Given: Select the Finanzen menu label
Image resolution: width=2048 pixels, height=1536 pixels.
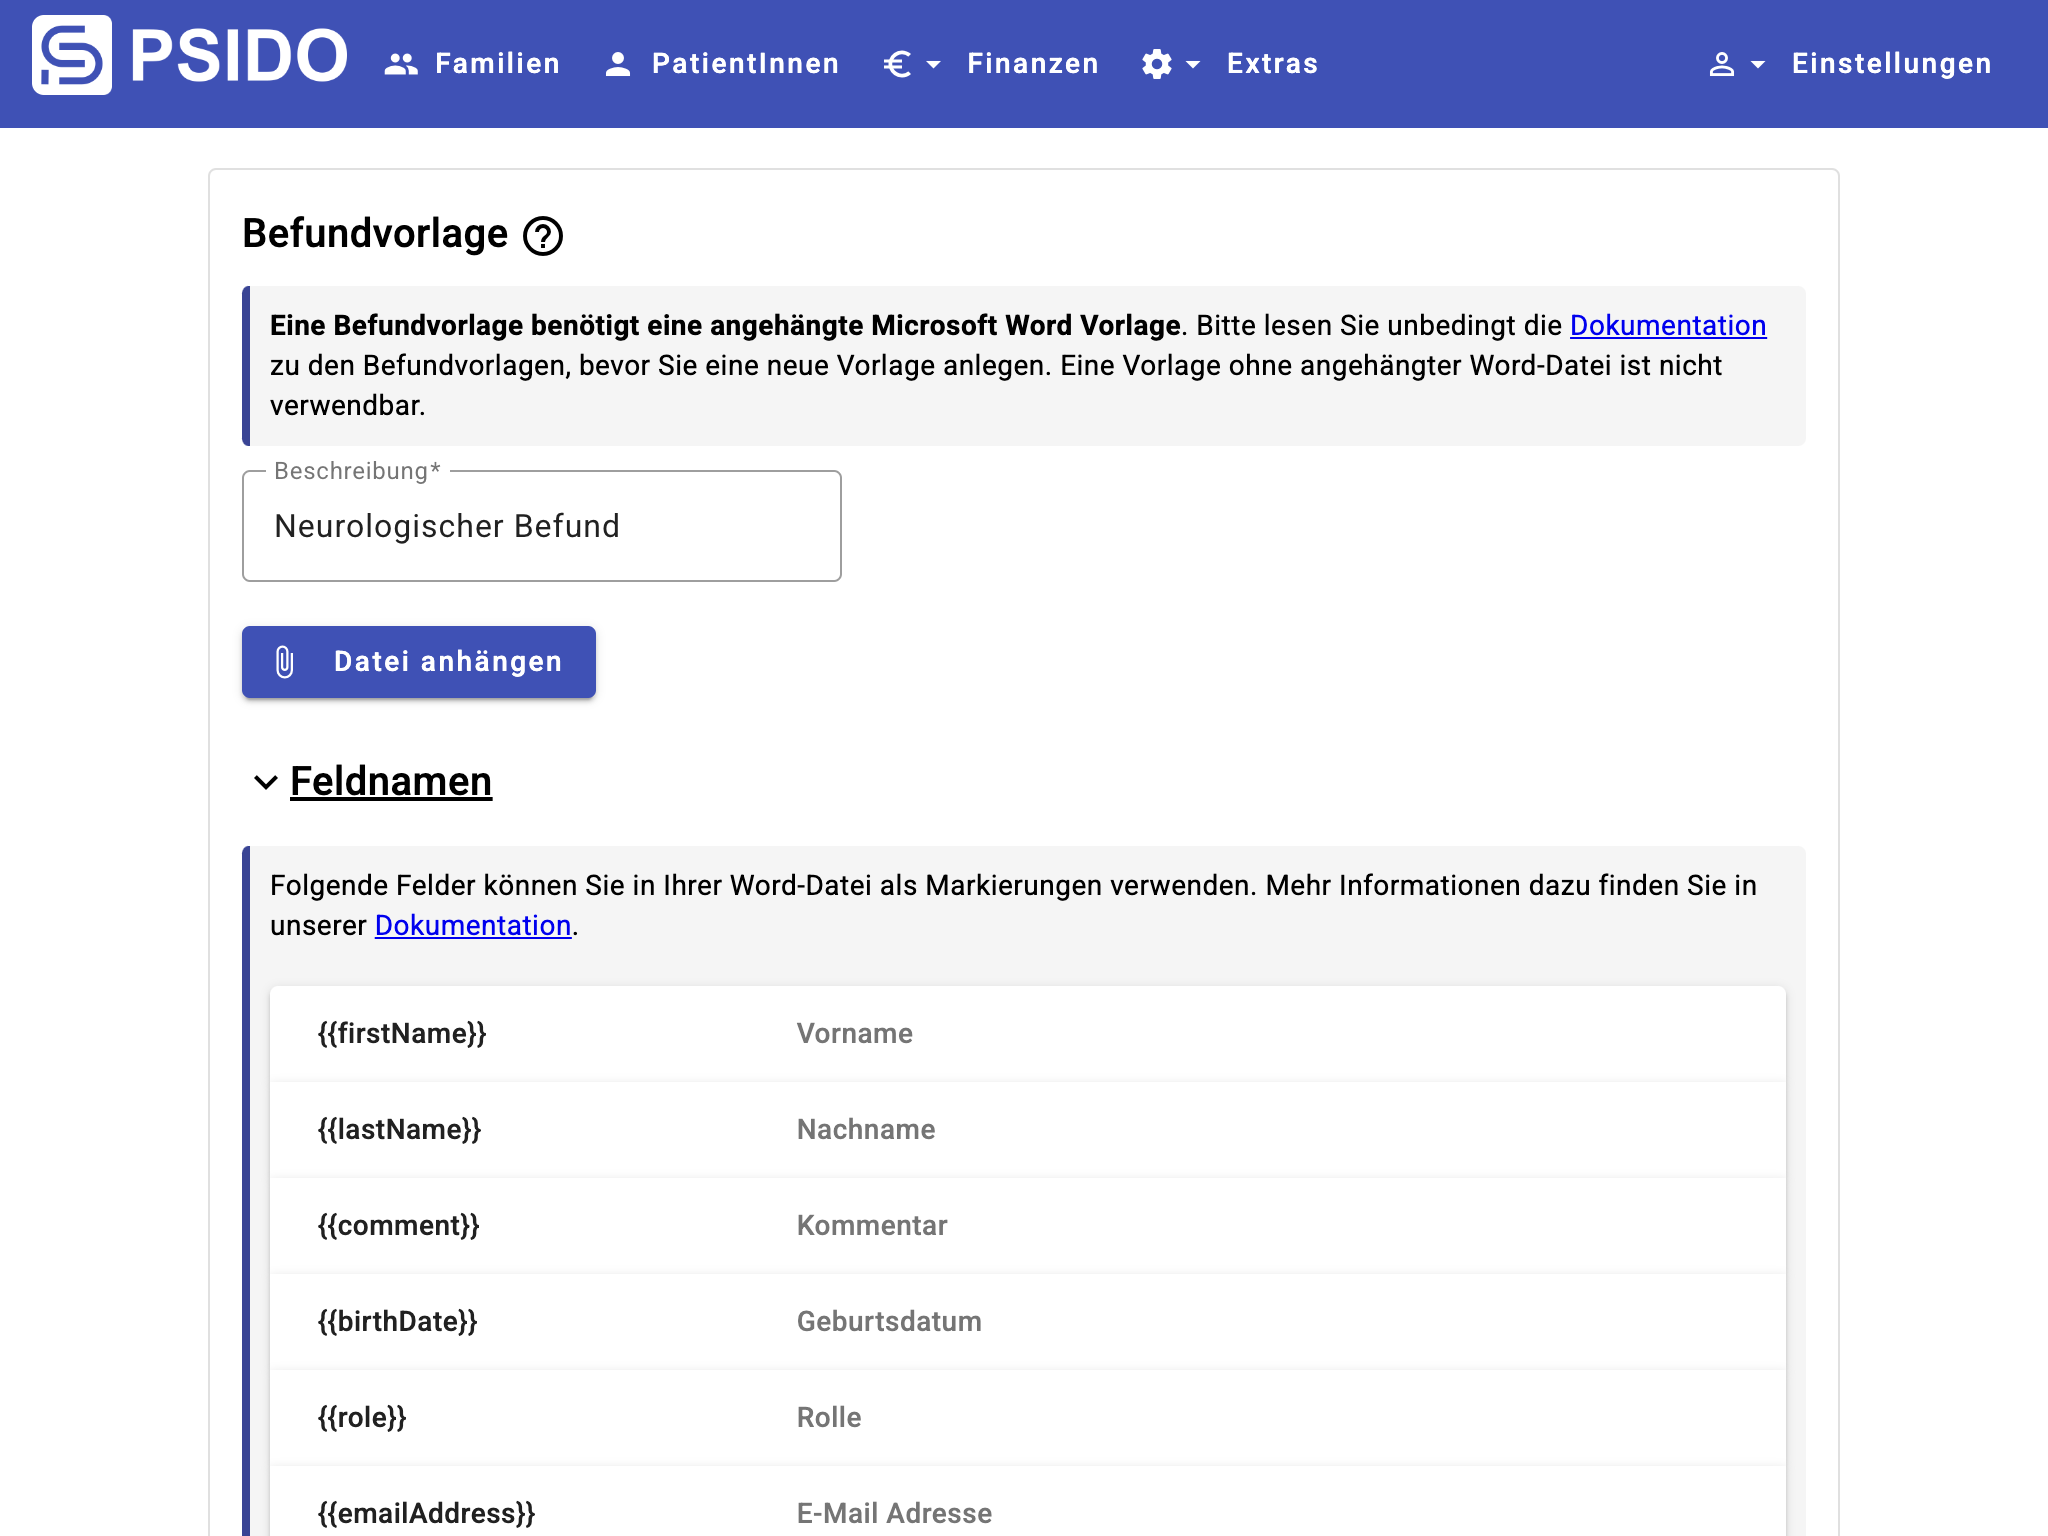Looking at the screenshot, I should [1032, 64].
